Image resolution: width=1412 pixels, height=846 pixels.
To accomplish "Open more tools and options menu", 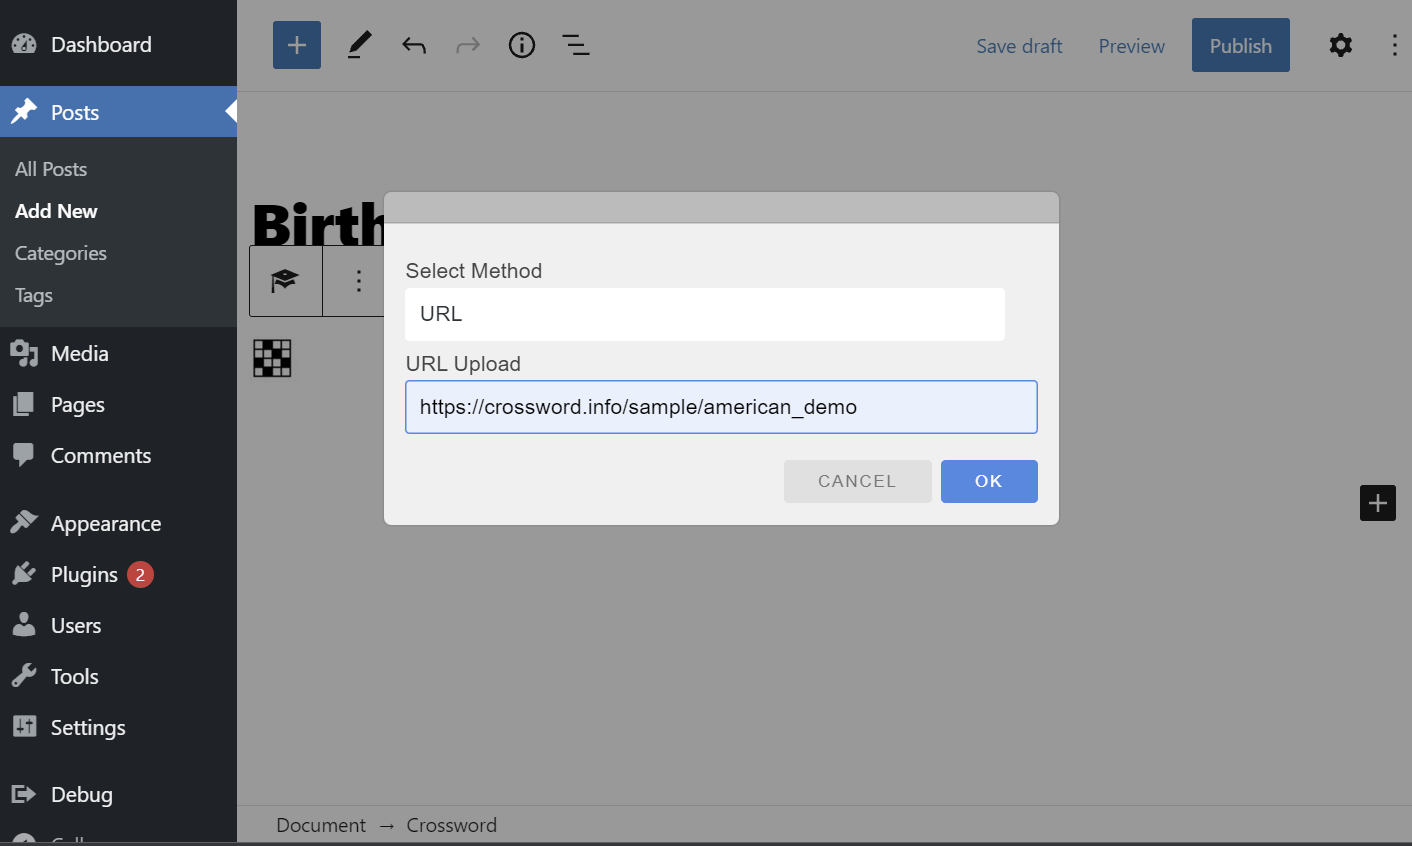I will [x=1394, y=45].
